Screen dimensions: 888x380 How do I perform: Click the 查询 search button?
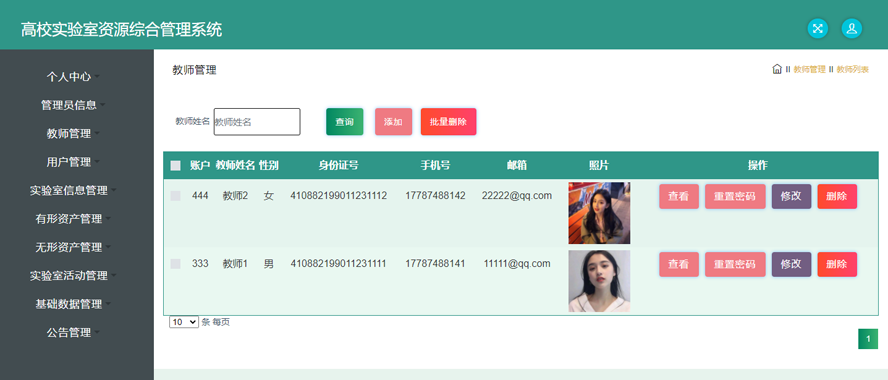pos(344,122)
